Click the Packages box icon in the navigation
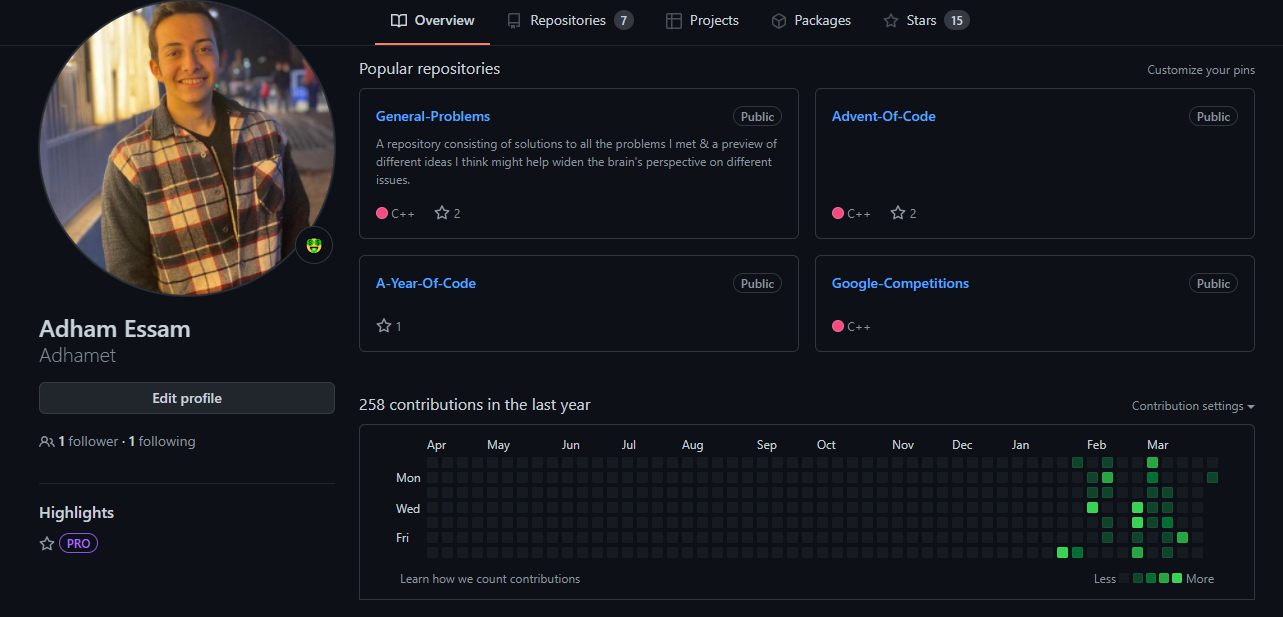Viewport: 1283px width, 617px height. 776,19
